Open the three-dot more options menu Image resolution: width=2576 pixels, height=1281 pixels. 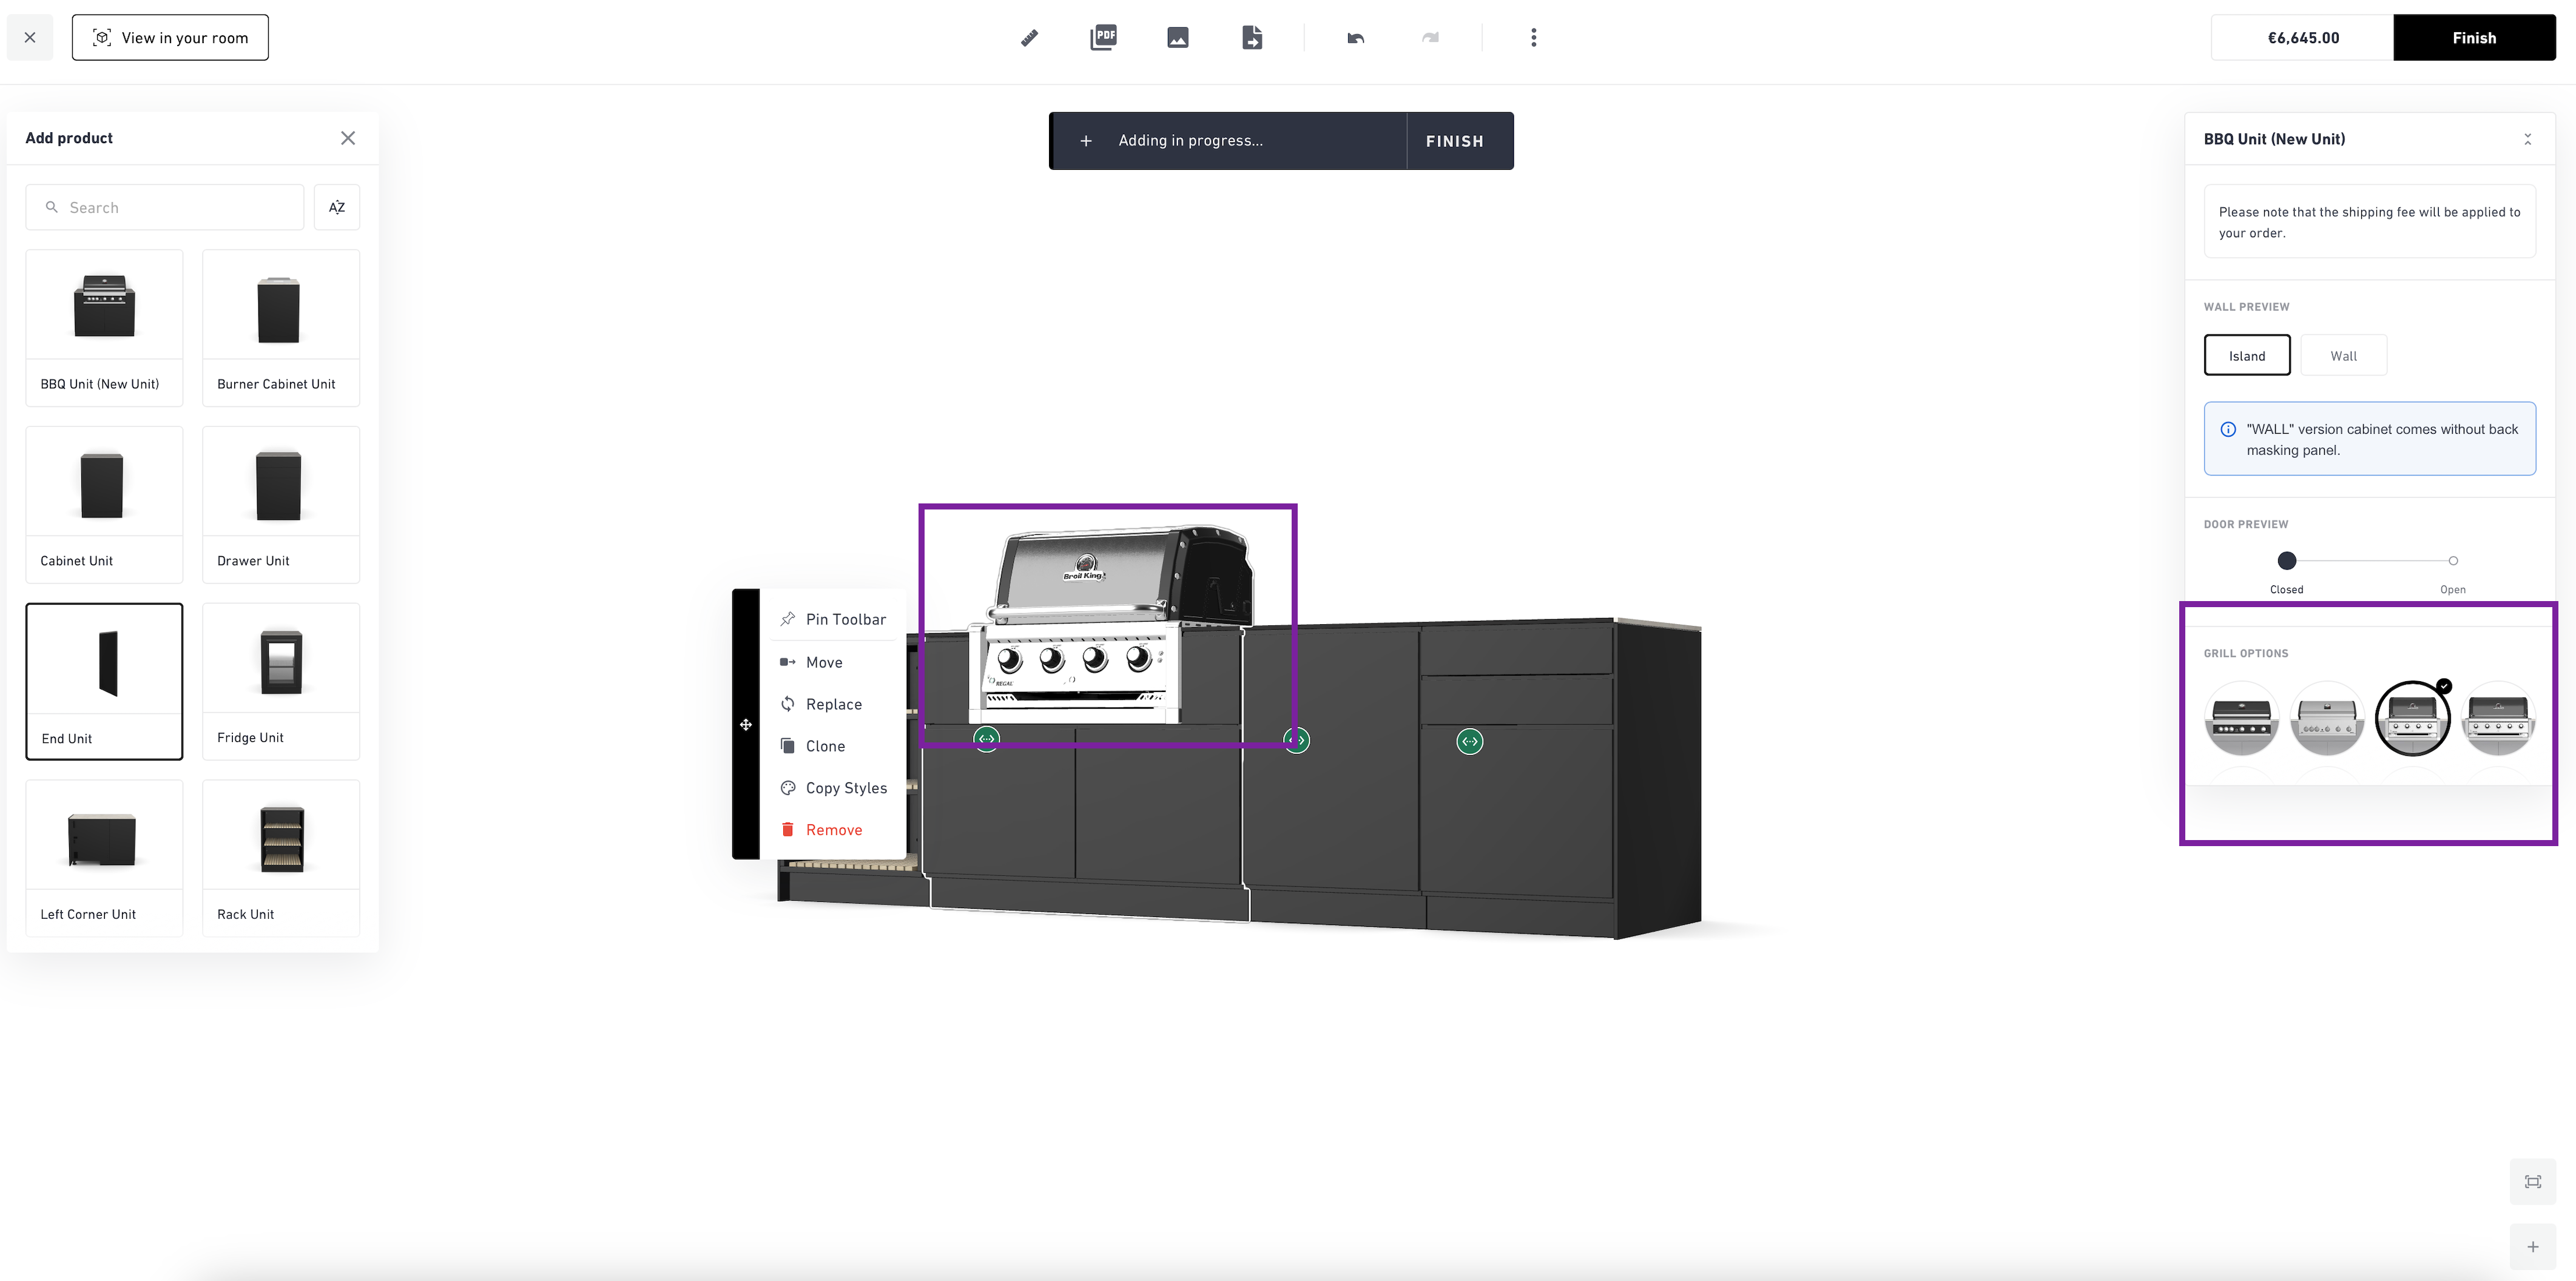[x=1533, y=38]
